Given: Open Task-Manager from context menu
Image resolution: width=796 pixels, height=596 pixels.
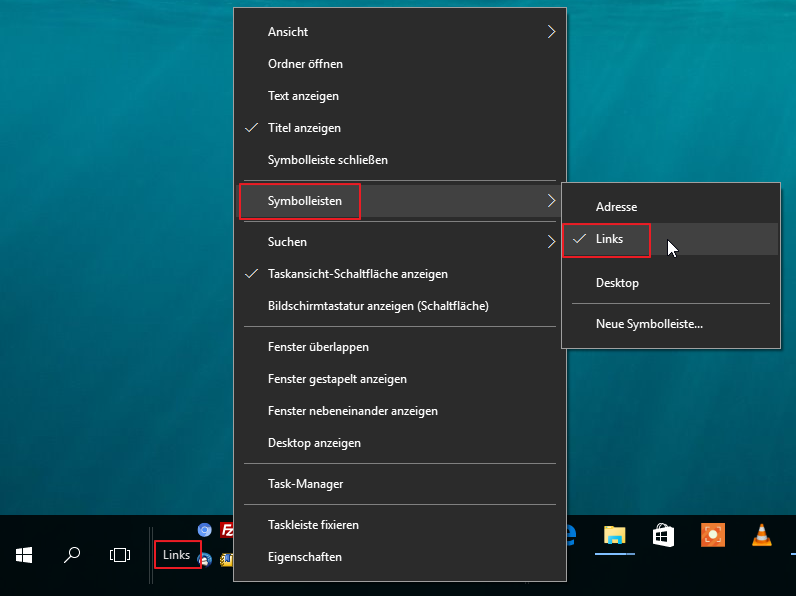Looking at the screenshot, I should click(400, 484).
